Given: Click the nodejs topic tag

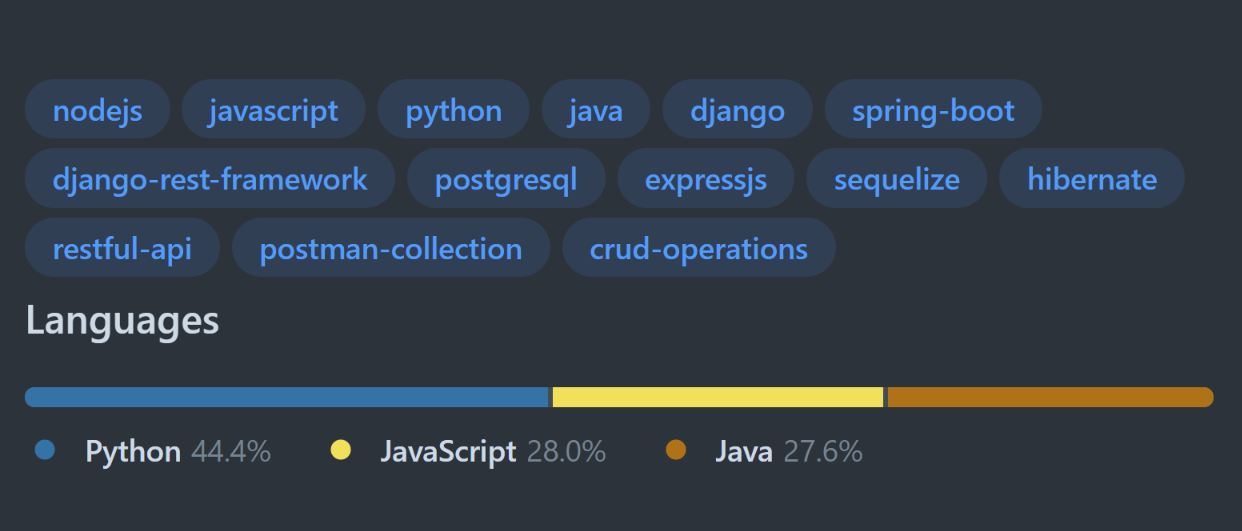Looking at the screenshot, I should pyautogui.click(x=97, y=109).
